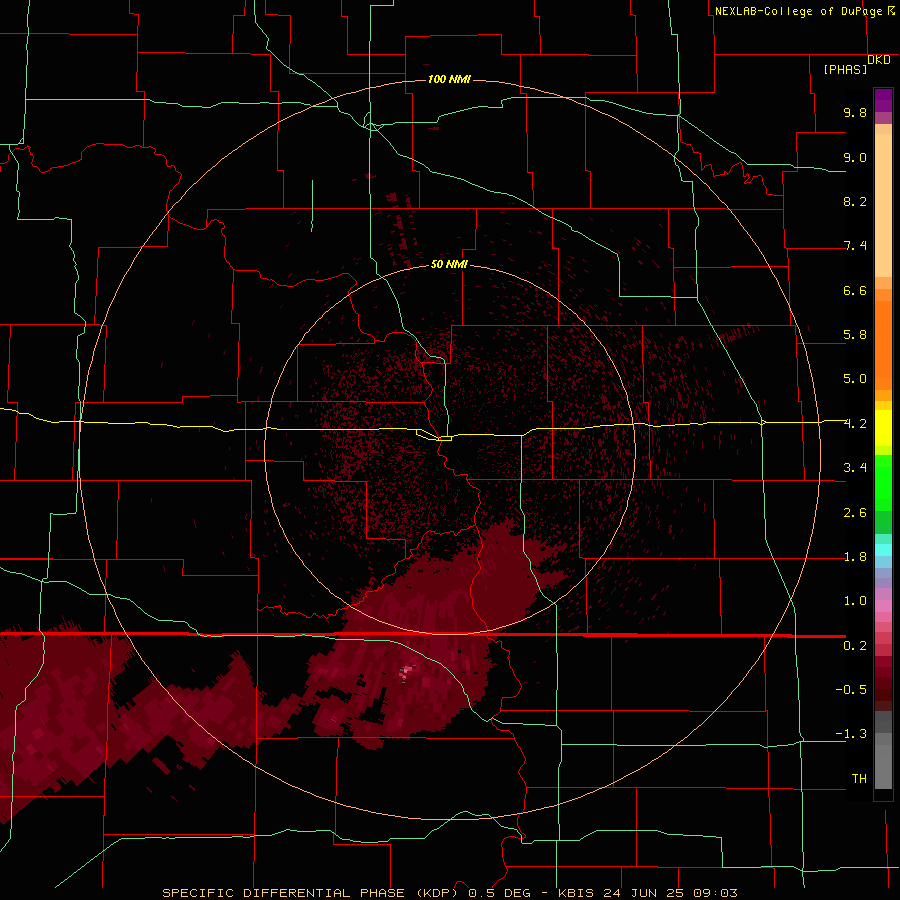Click the 50 NMI range ring label
This screenshot has height=900, width=900.
coord(449,264)
